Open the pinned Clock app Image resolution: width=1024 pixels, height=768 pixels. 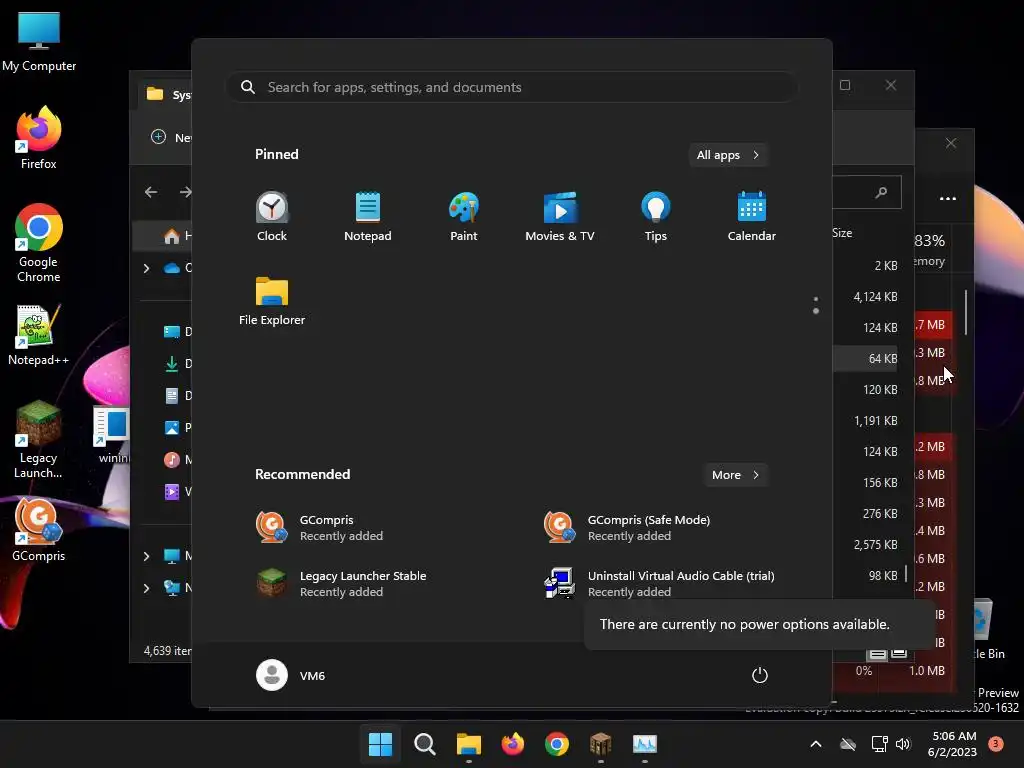click(x=272, y=217)
